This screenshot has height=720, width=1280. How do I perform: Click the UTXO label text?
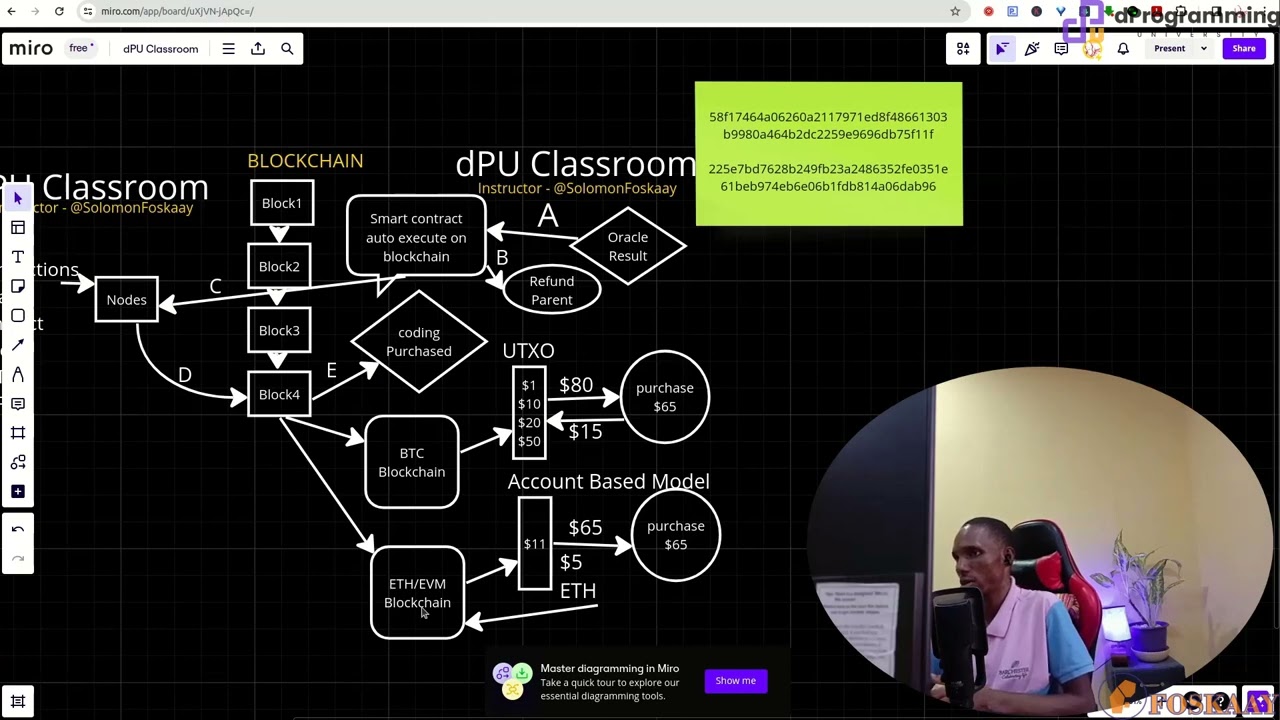click(528, 351)
